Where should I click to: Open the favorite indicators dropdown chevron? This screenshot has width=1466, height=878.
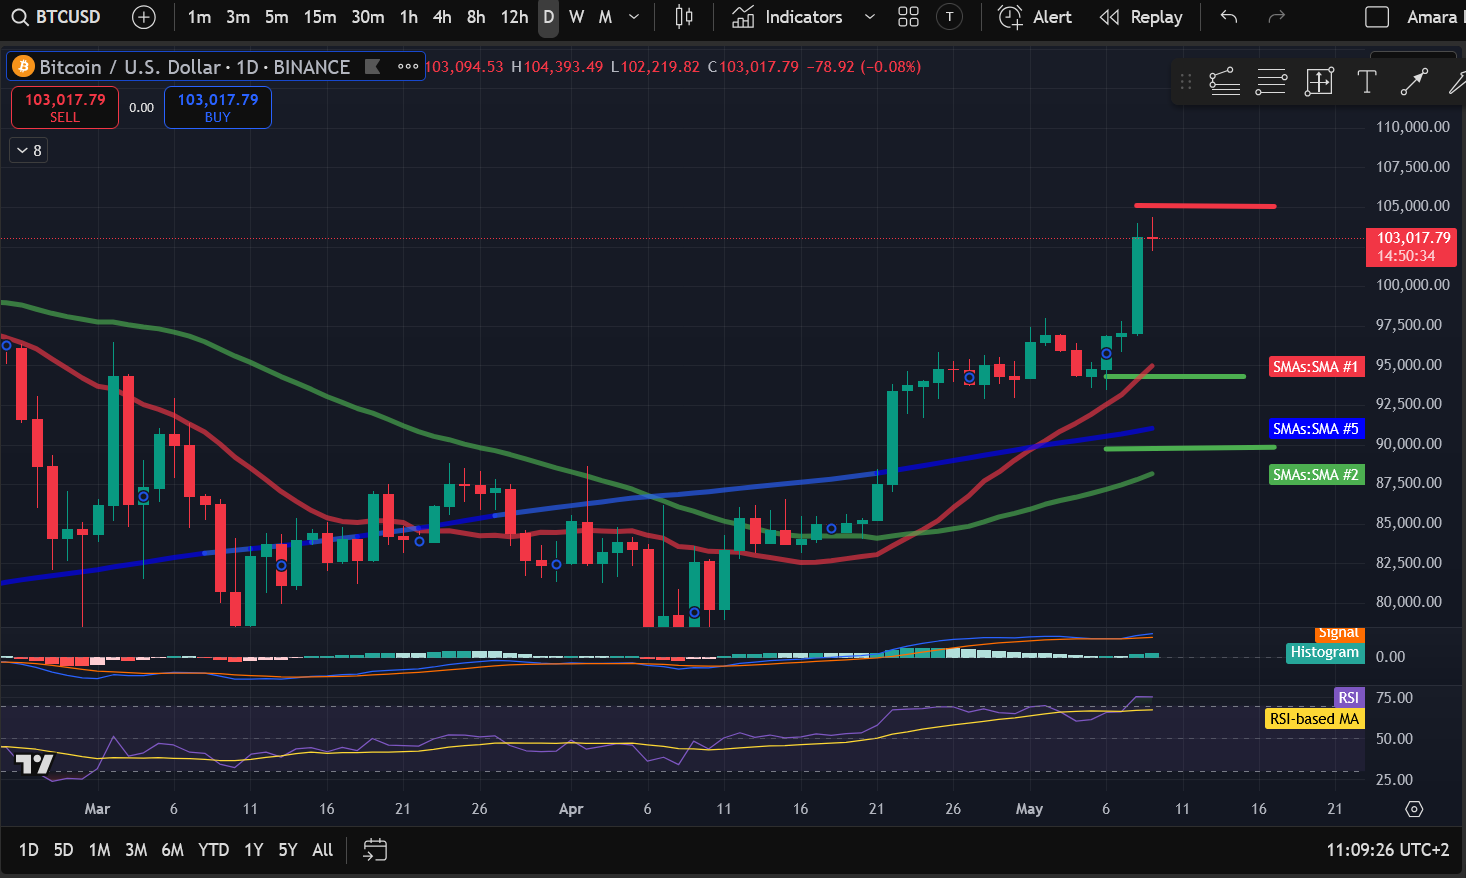pos(869,17)
